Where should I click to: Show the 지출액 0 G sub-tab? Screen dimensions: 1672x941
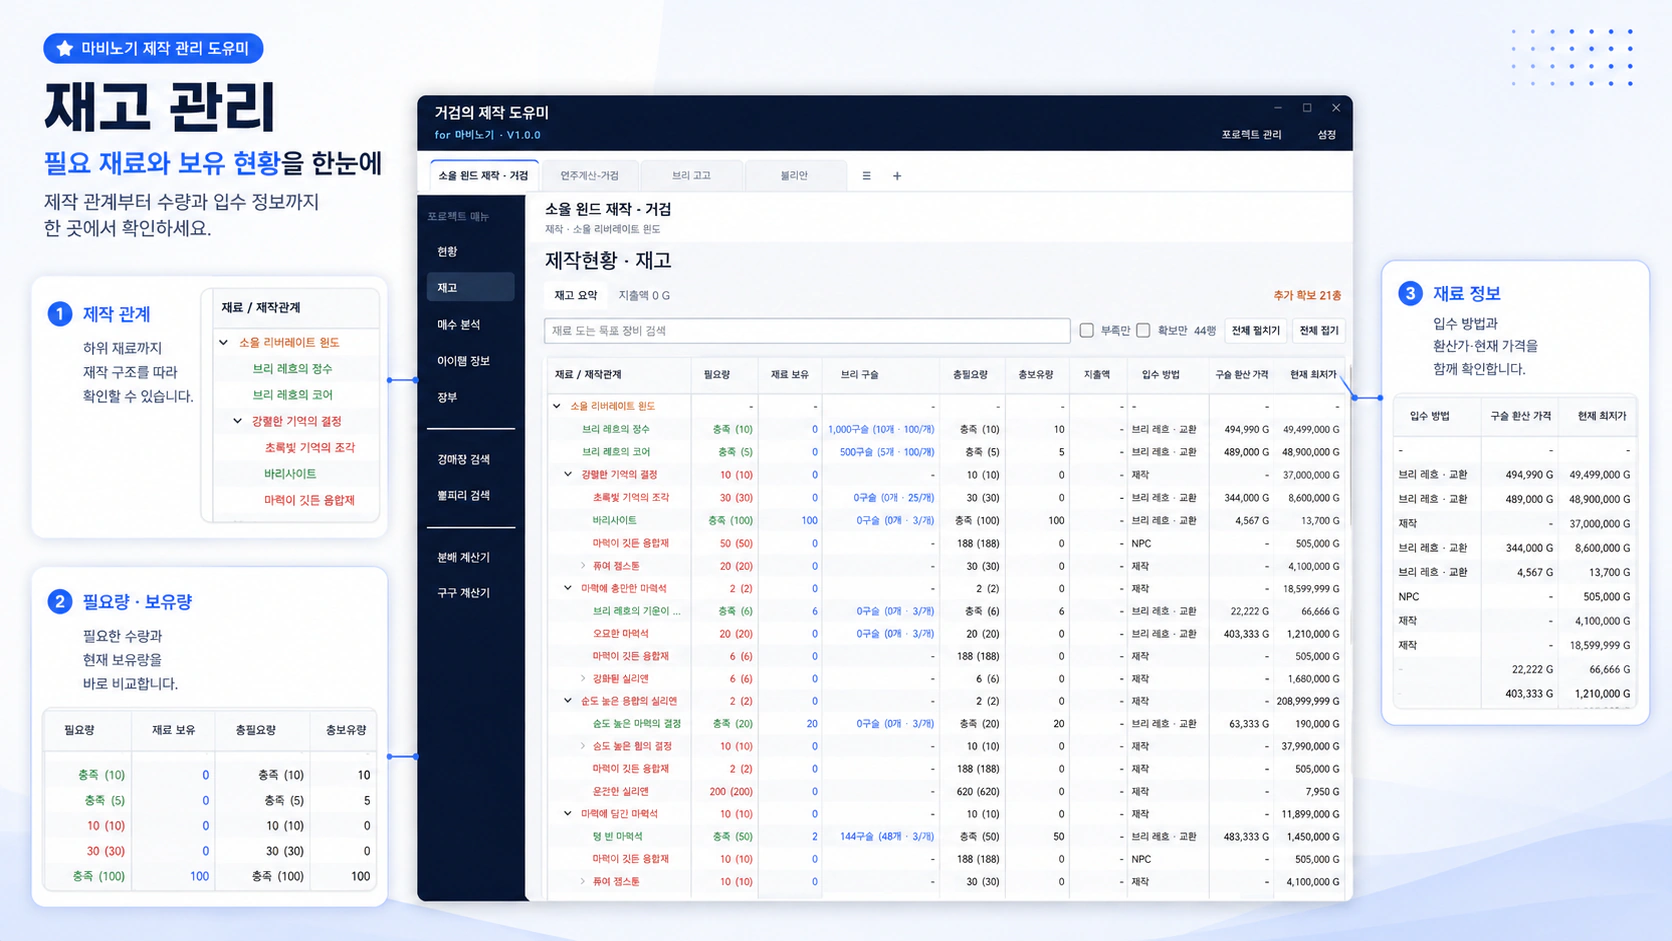pos(644,296)
